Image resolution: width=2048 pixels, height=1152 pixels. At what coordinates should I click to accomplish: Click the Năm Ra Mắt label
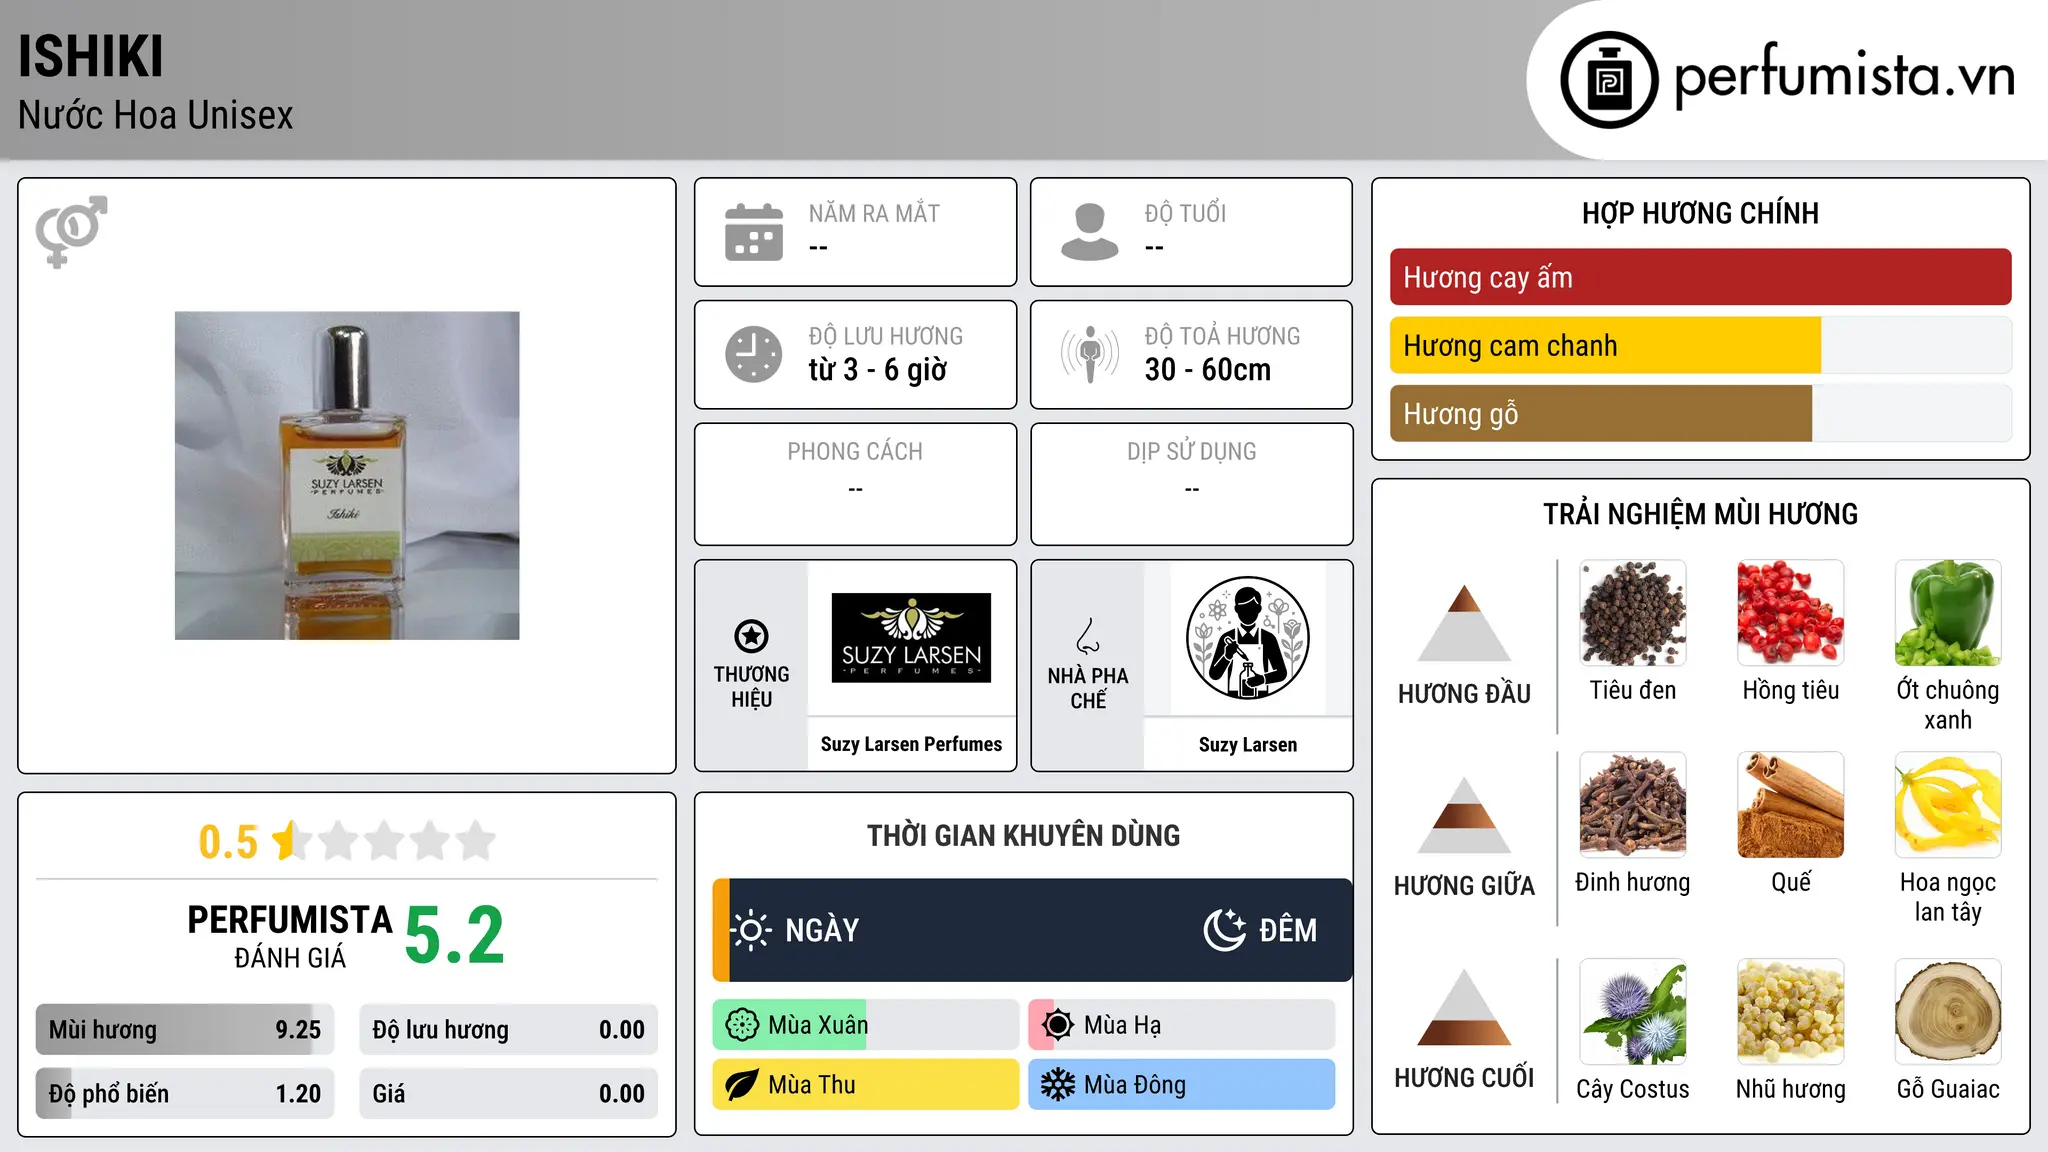tap(874, 213)
